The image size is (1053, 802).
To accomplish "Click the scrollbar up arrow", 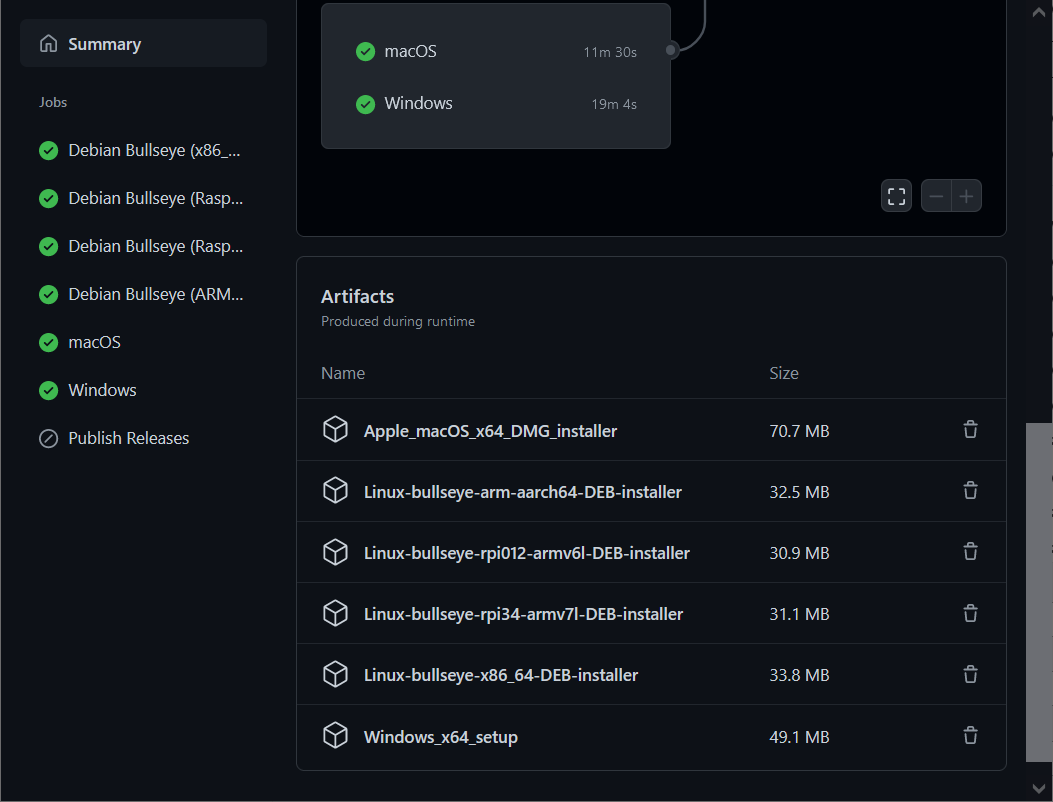I will click(1039, 13).
